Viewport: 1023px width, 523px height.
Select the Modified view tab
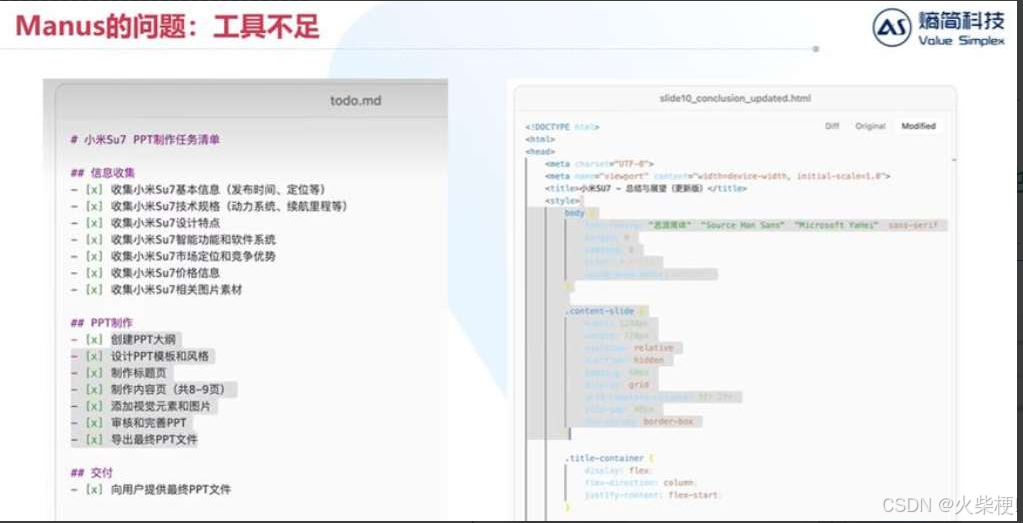click(x=919, y=127)
